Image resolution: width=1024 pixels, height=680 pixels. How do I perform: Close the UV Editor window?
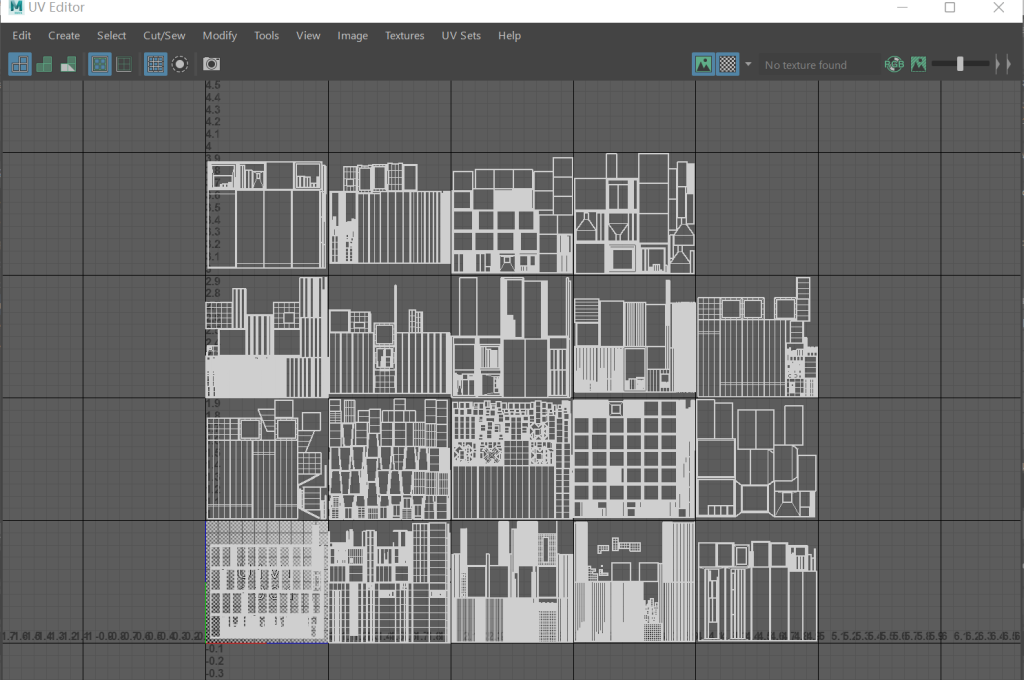pos(999,7)
